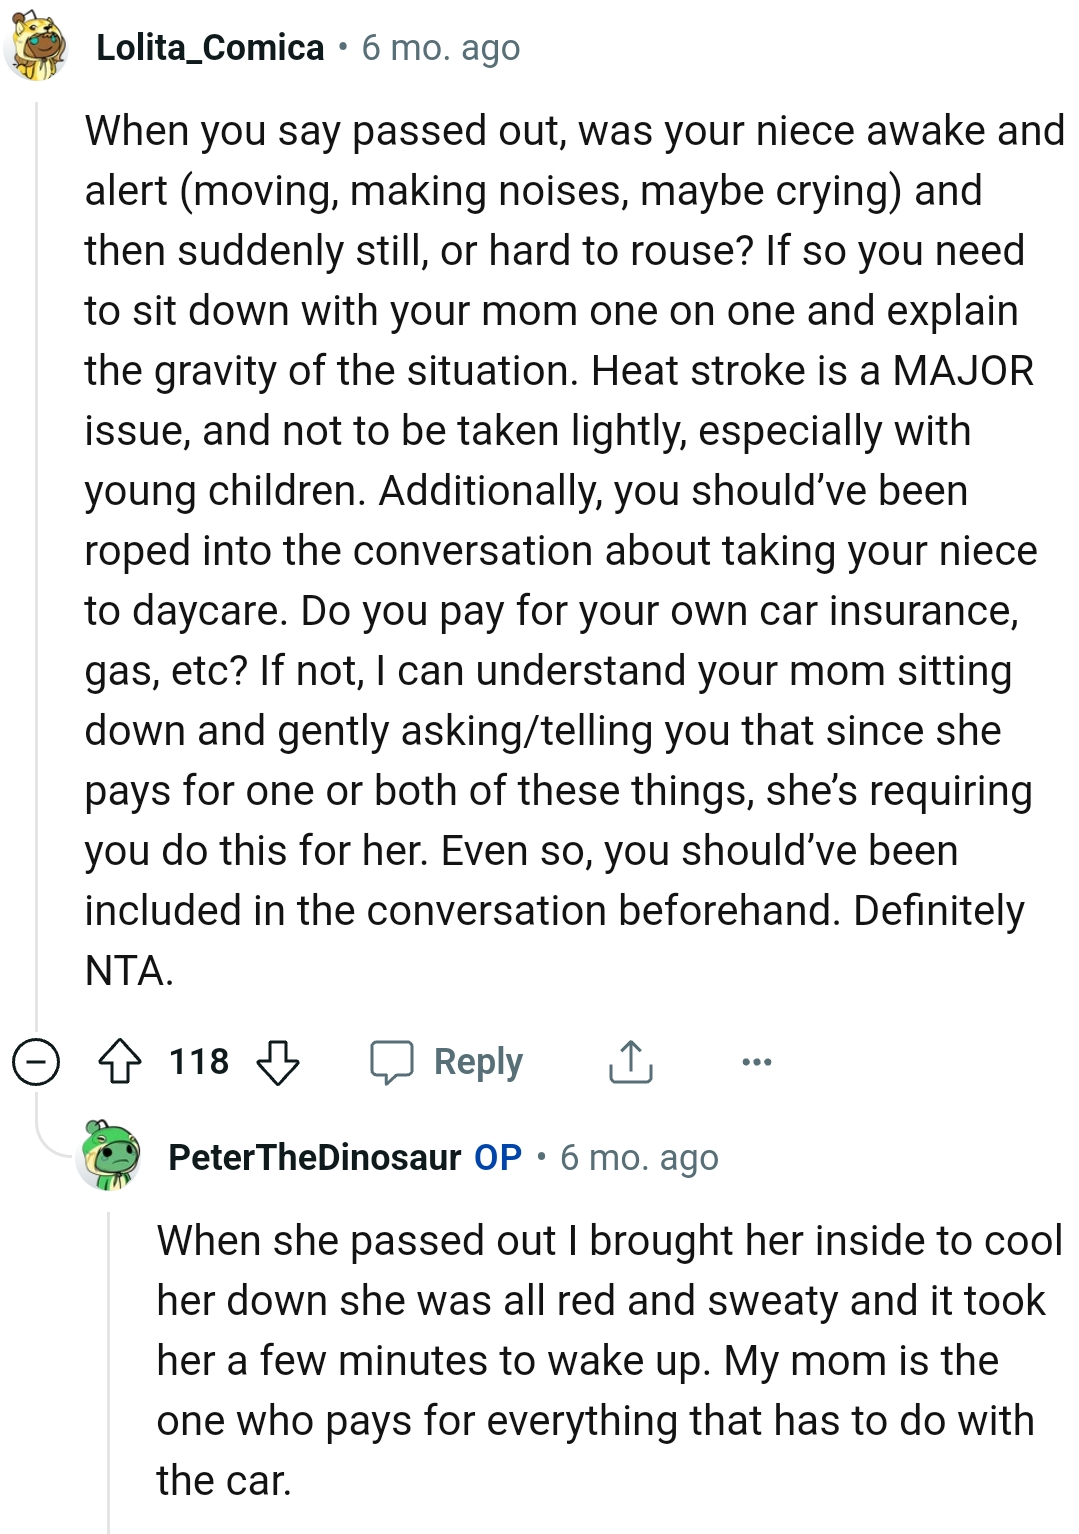This screenshot has width=1079, height=1534.
Task: Click PeterTheDinosaur's frog avatar
Action: pos(107,1160)
